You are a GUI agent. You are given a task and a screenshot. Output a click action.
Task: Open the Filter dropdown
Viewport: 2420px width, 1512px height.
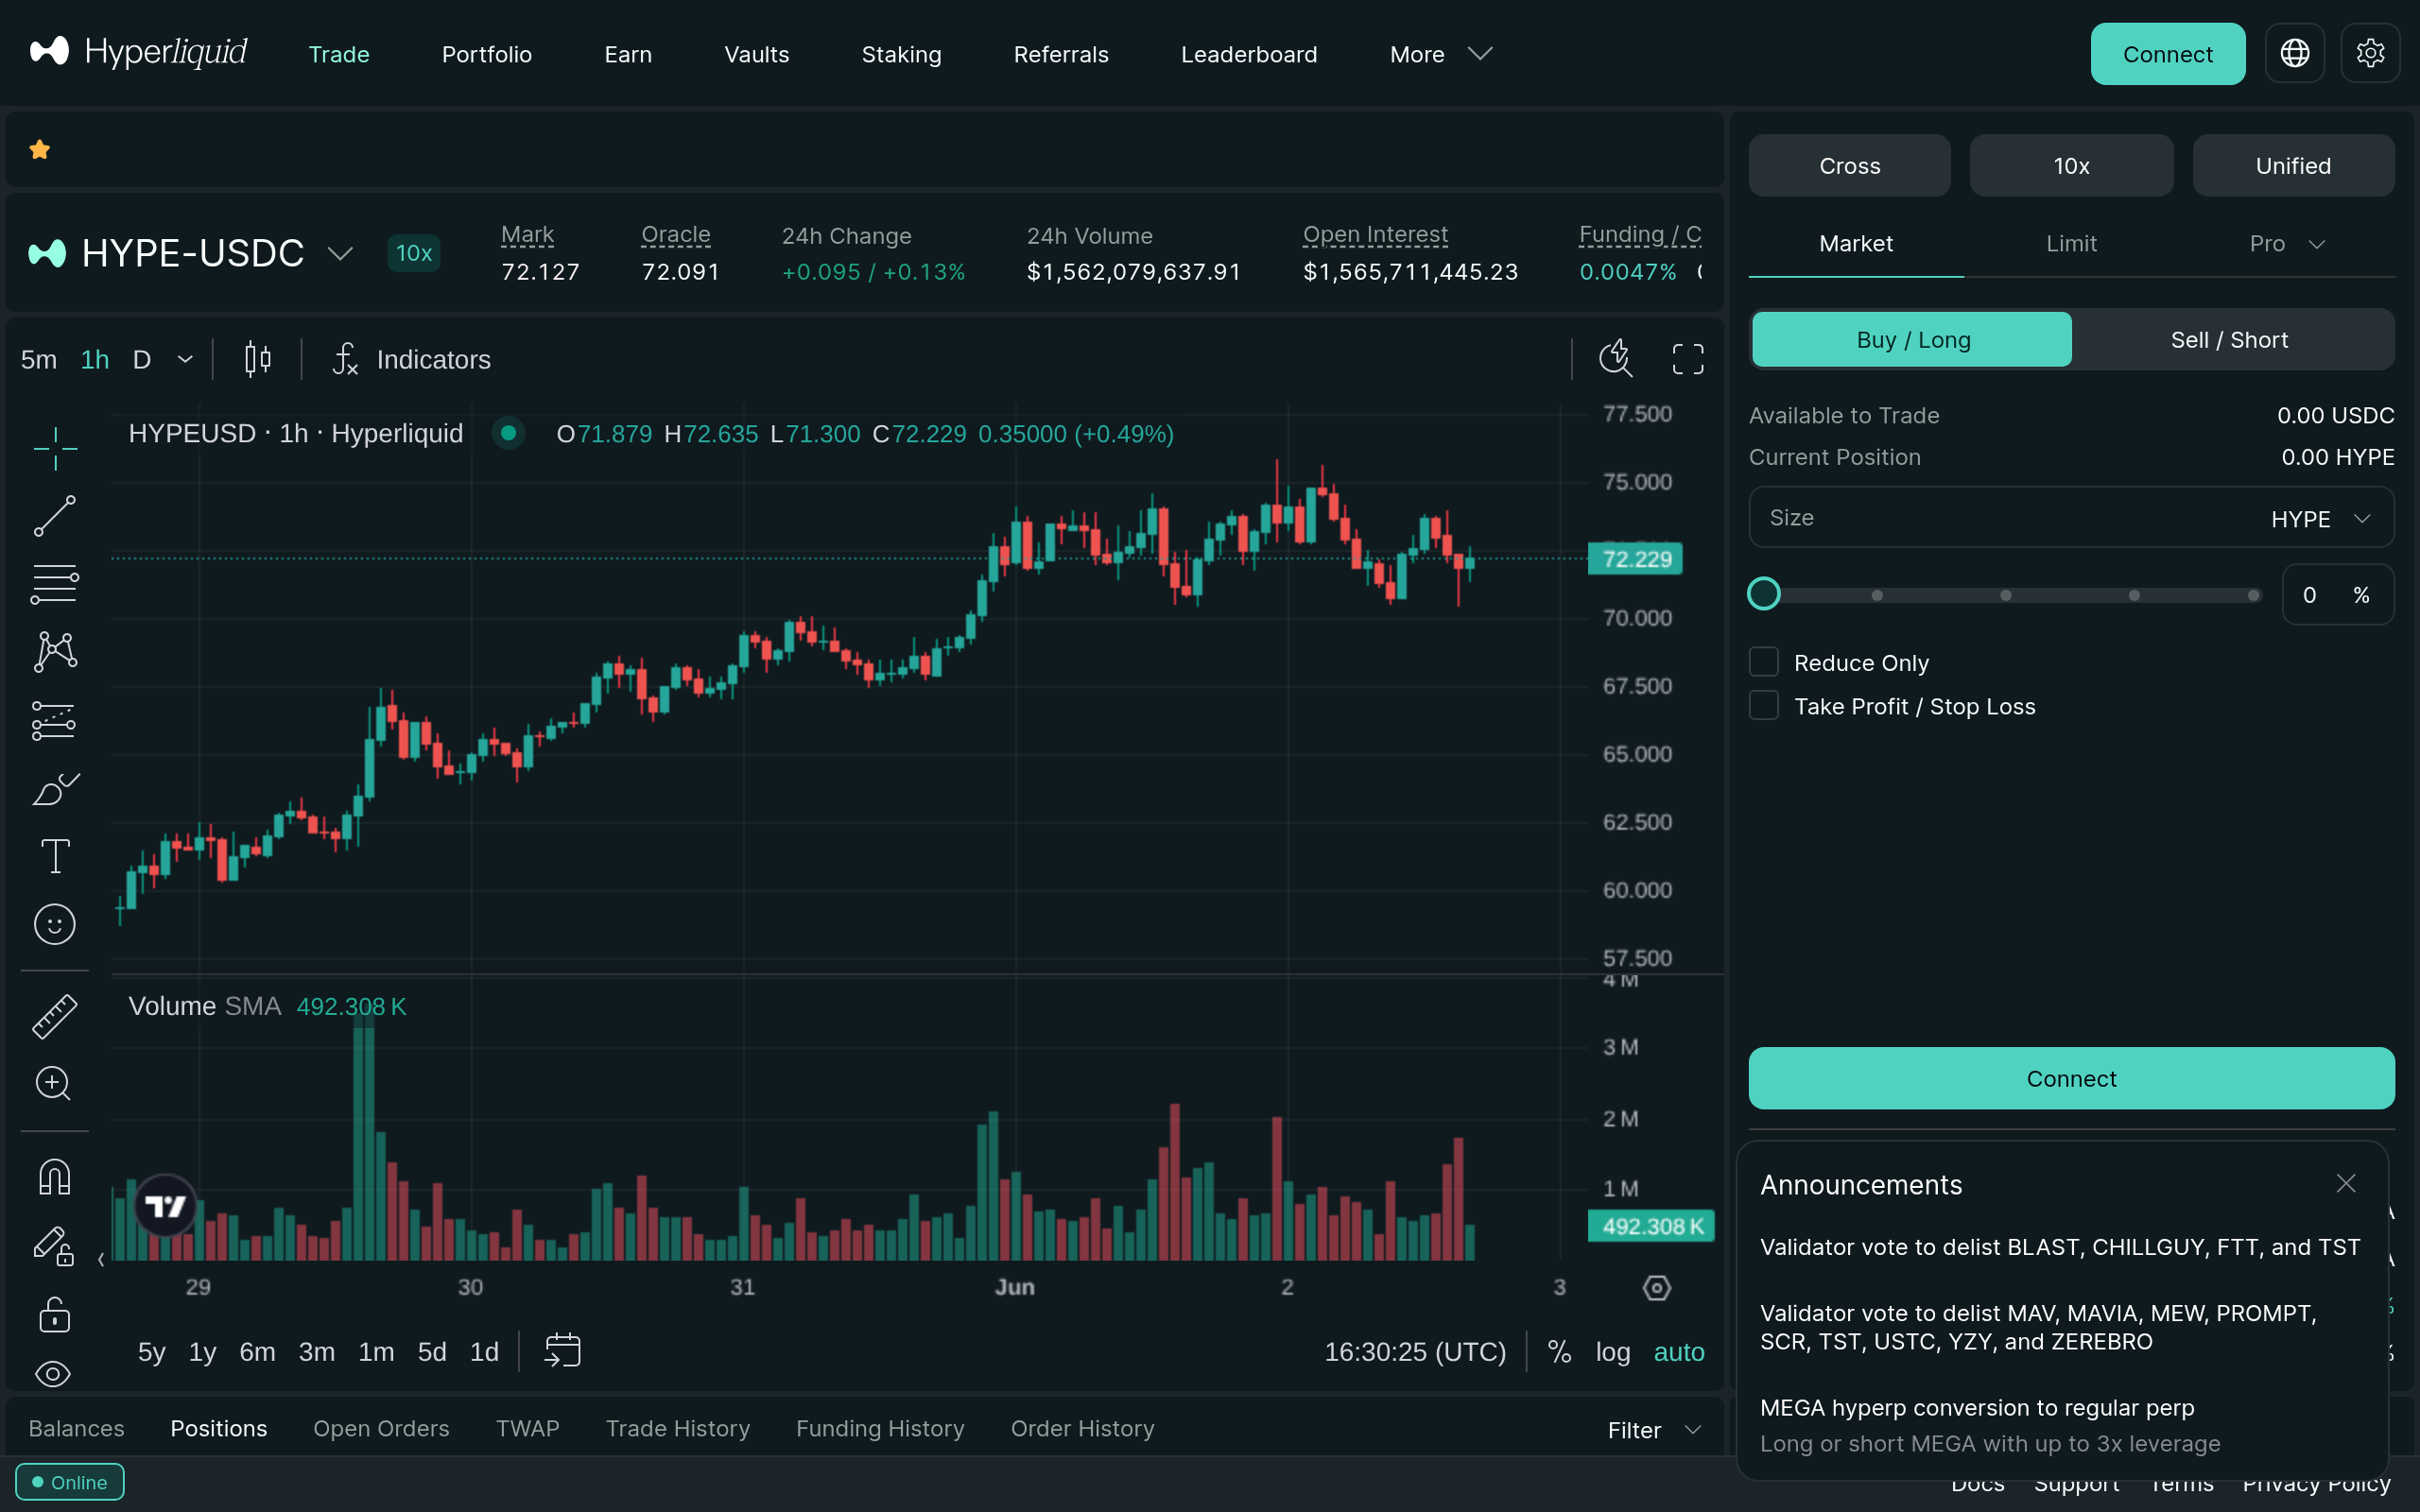[x=1654, y=1429]
